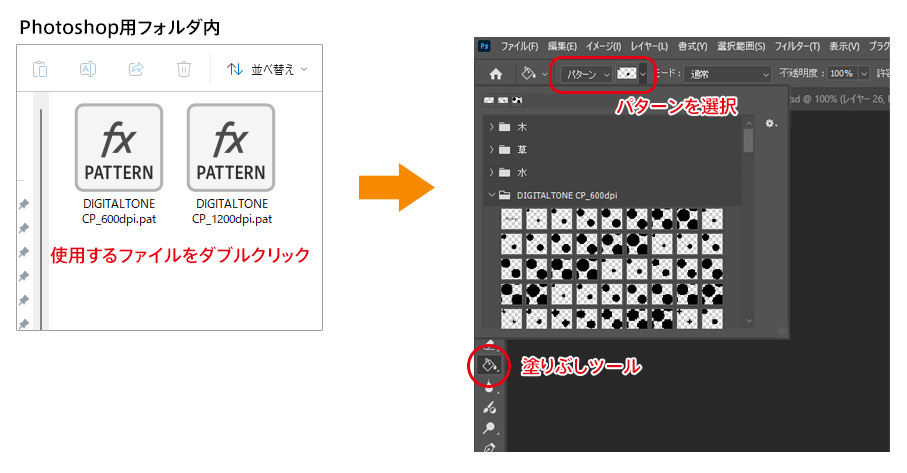Screen dimensions: 907x473
Task: Choose last pattern in first row of DIGITALTONE group
Action: pyautogui.click(x=713, y=219)
